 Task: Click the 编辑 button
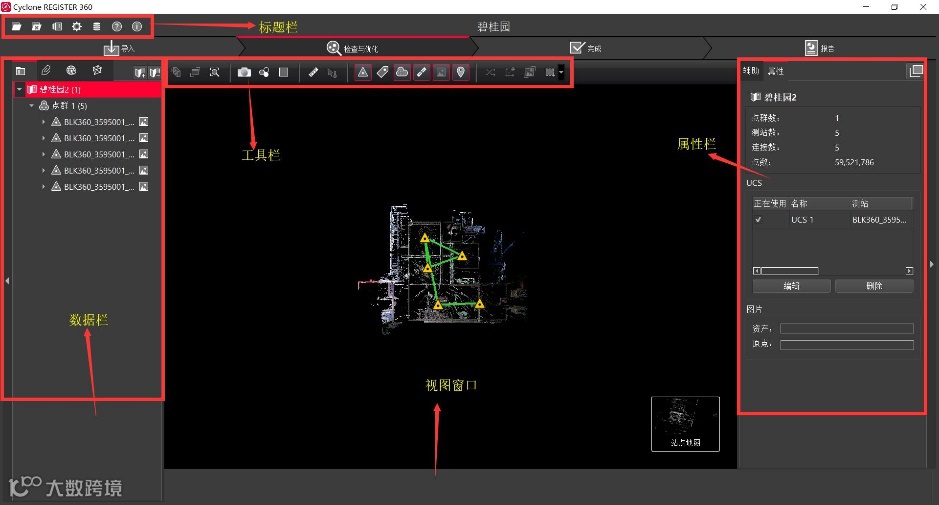point(792,286)
